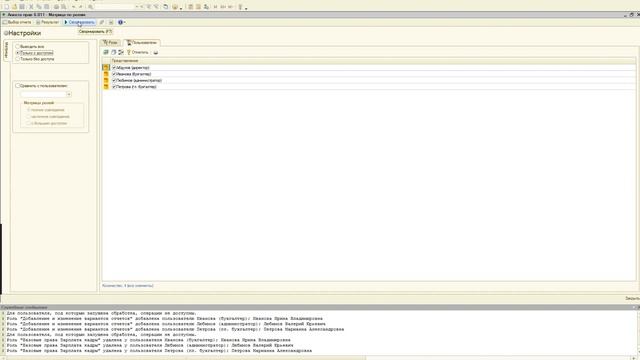Click the comparison user input field
Image resolution: width=640 pixels, height=360 pixels.
pyautogui.click(x=43, y=94)
